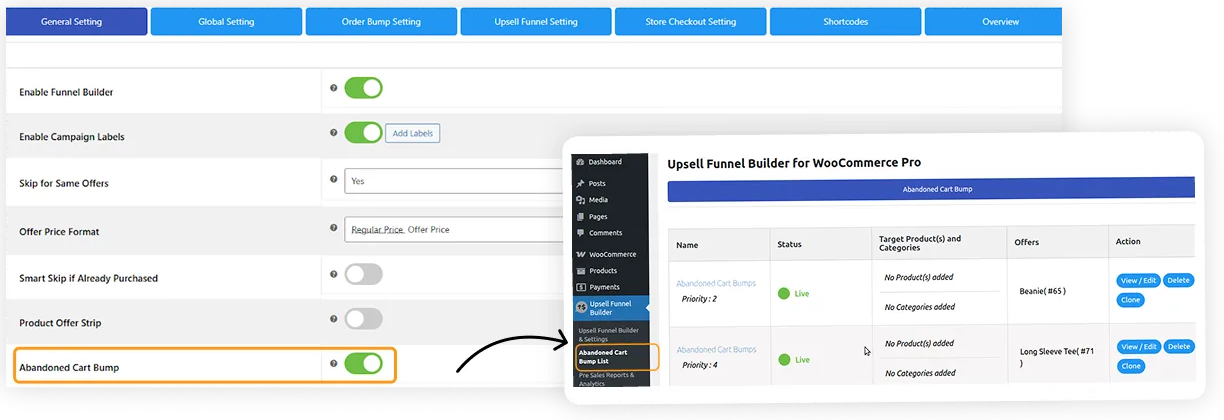Open Media in the WordPress sidebar
This screenshot has height=420, width=1224.
598,200
